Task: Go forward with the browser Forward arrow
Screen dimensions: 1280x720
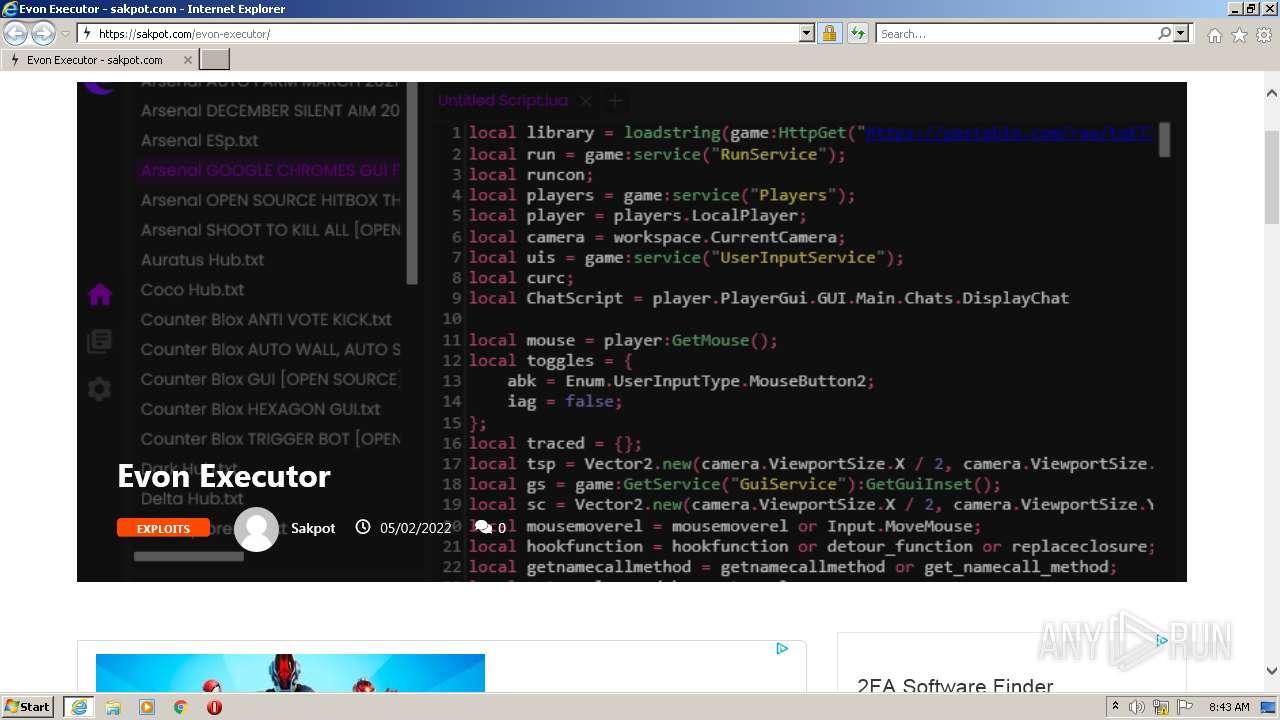Action: 43,33
